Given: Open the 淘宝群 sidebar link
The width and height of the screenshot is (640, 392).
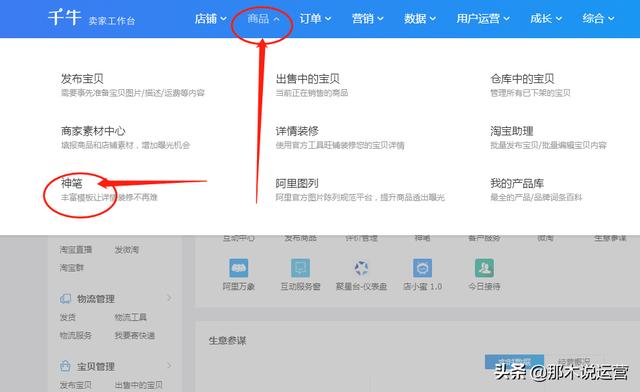Looking at the screenshot, I should click(71, 268).
